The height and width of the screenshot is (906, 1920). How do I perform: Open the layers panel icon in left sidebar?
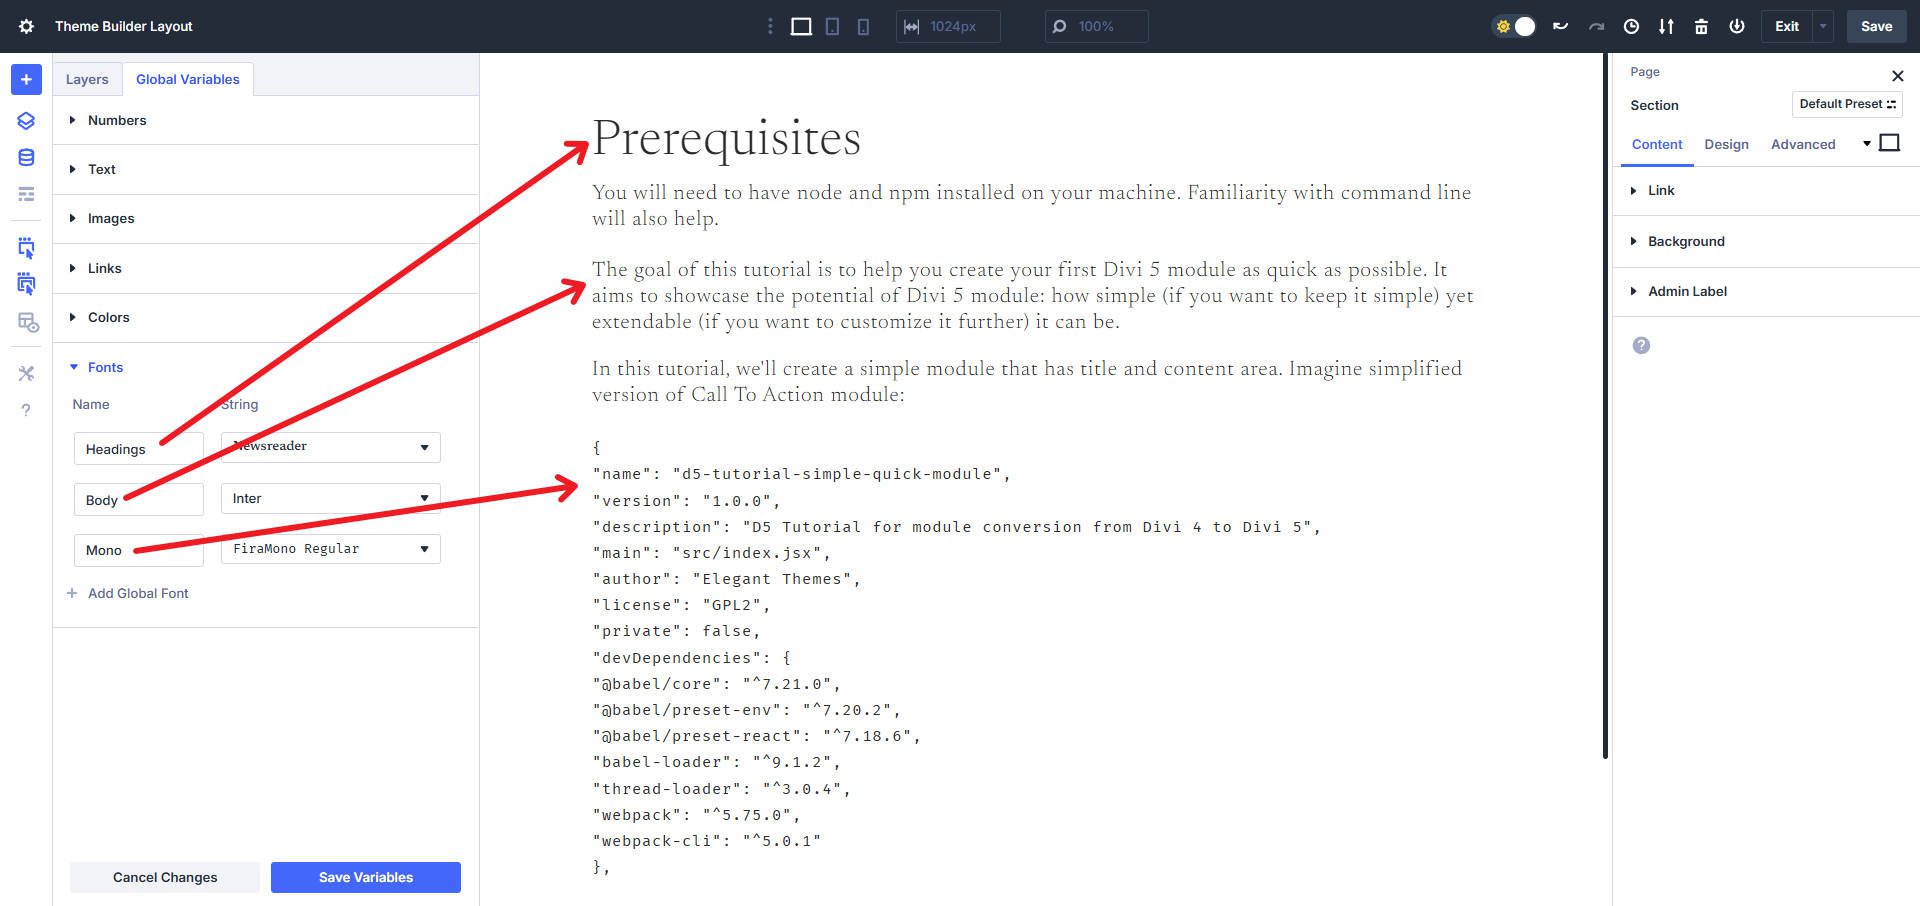(x=26, y=120)
